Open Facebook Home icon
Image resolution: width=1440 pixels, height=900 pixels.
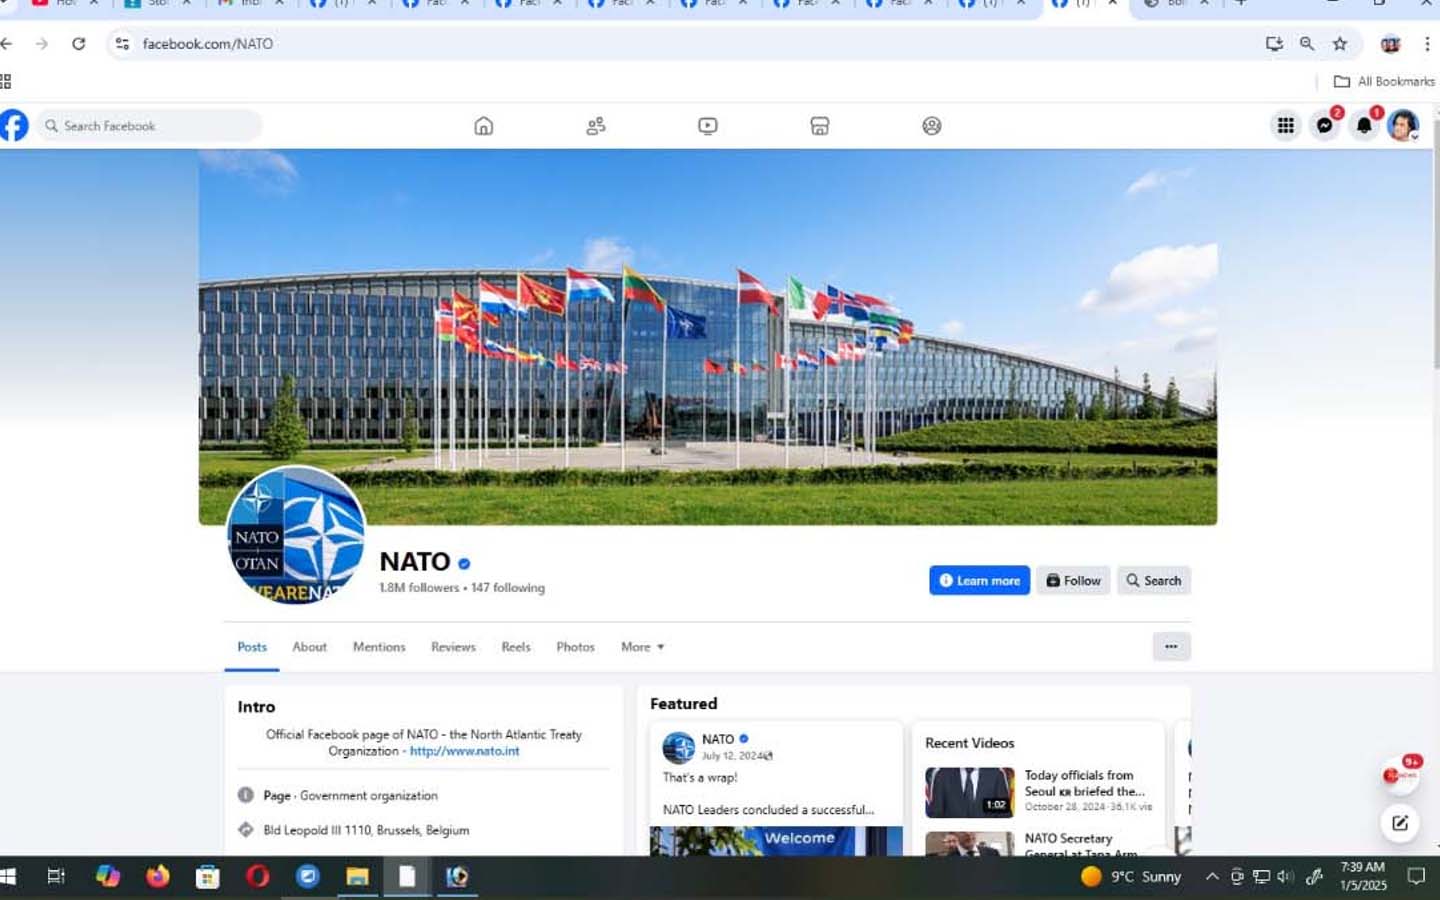[x=484, y=126]
